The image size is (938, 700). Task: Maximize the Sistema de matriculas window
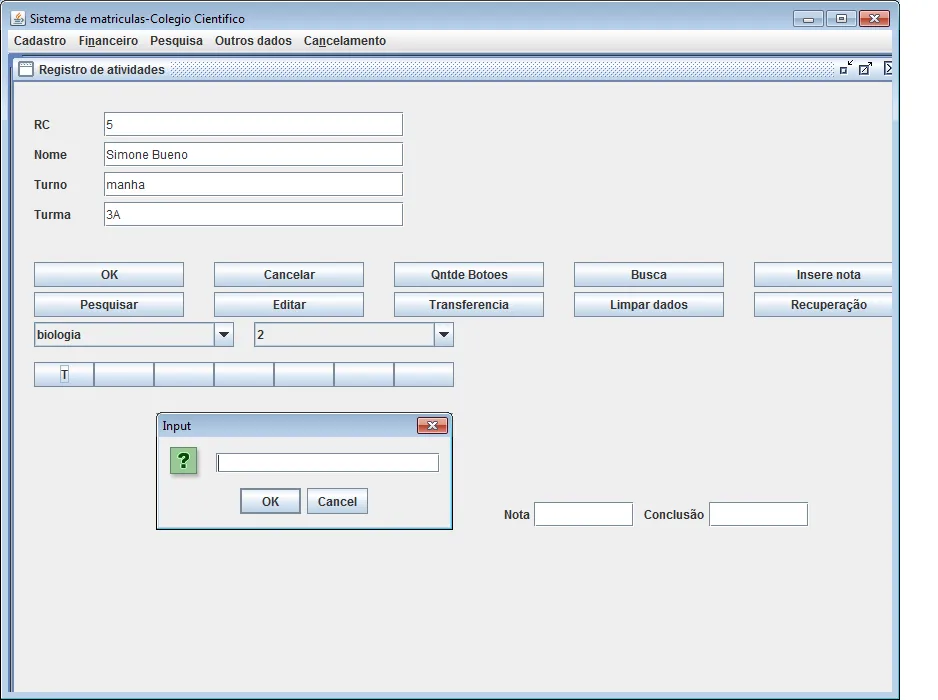(x=841, y=19)
